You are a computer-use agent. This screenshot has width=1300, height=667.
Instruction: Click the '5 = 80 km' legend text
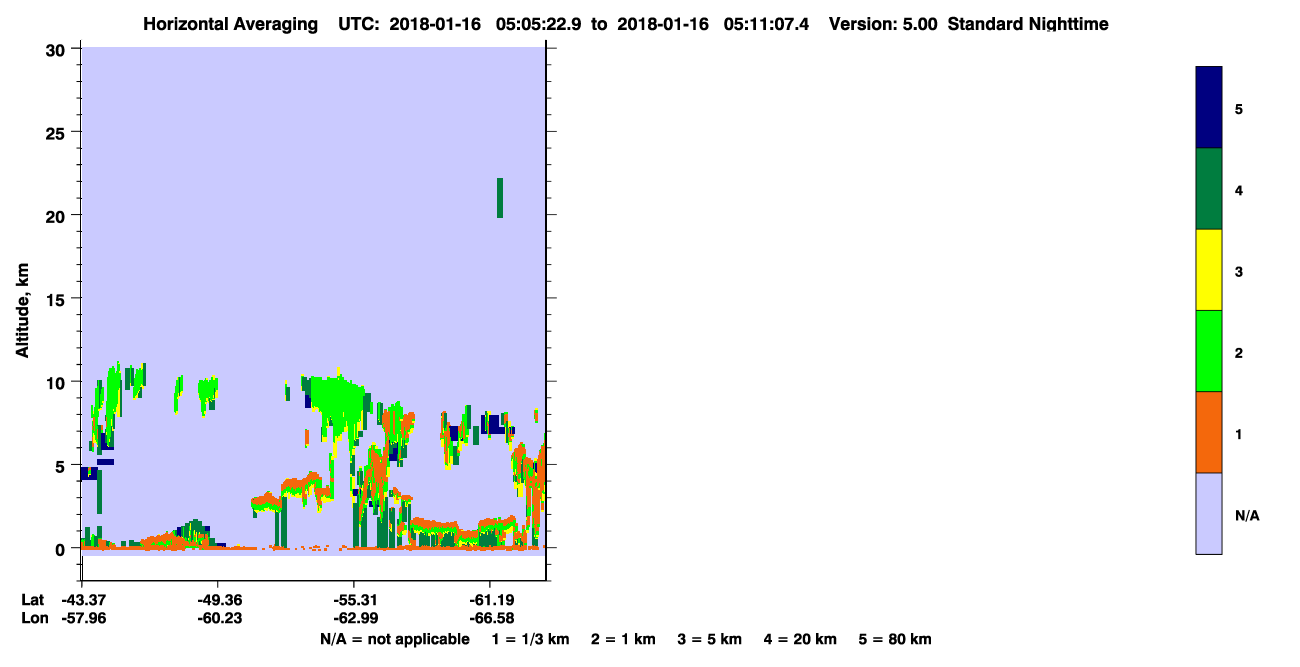coord(895,640)
